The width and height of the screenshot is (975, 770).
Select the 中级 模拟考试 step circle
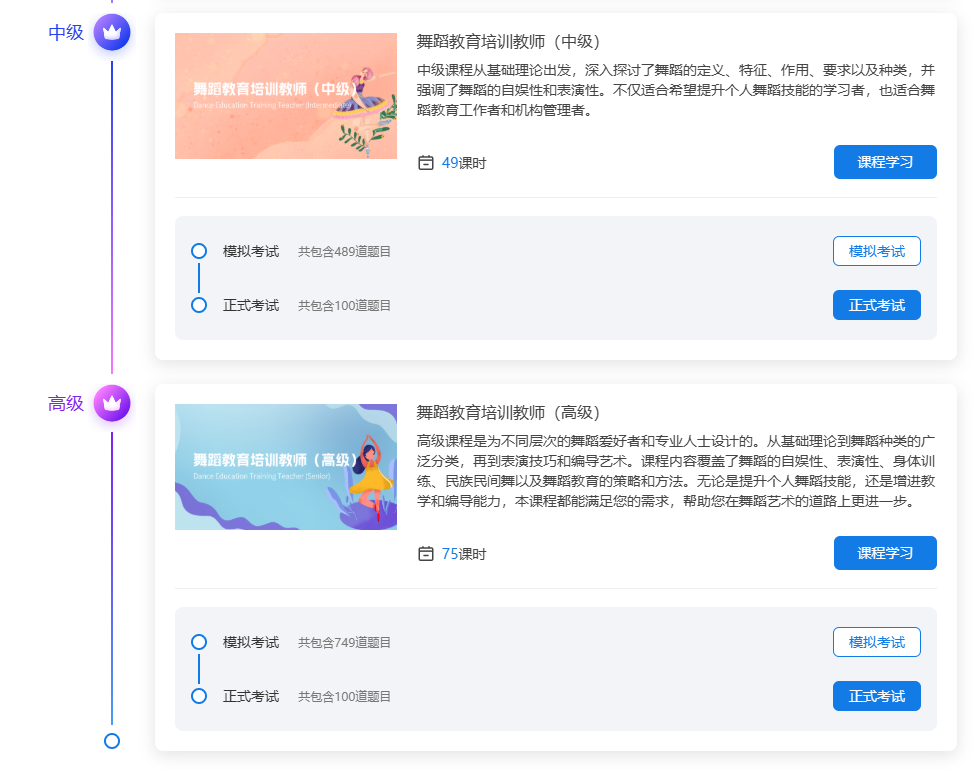coord(199,251)
